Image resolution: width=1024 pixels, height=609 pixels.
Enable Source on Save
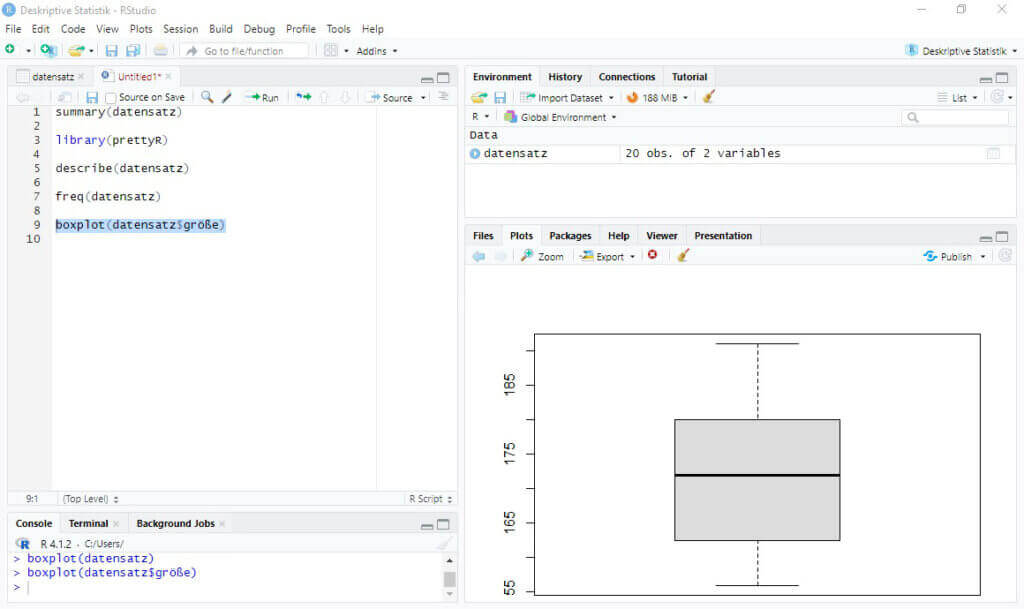coord(112,97)
